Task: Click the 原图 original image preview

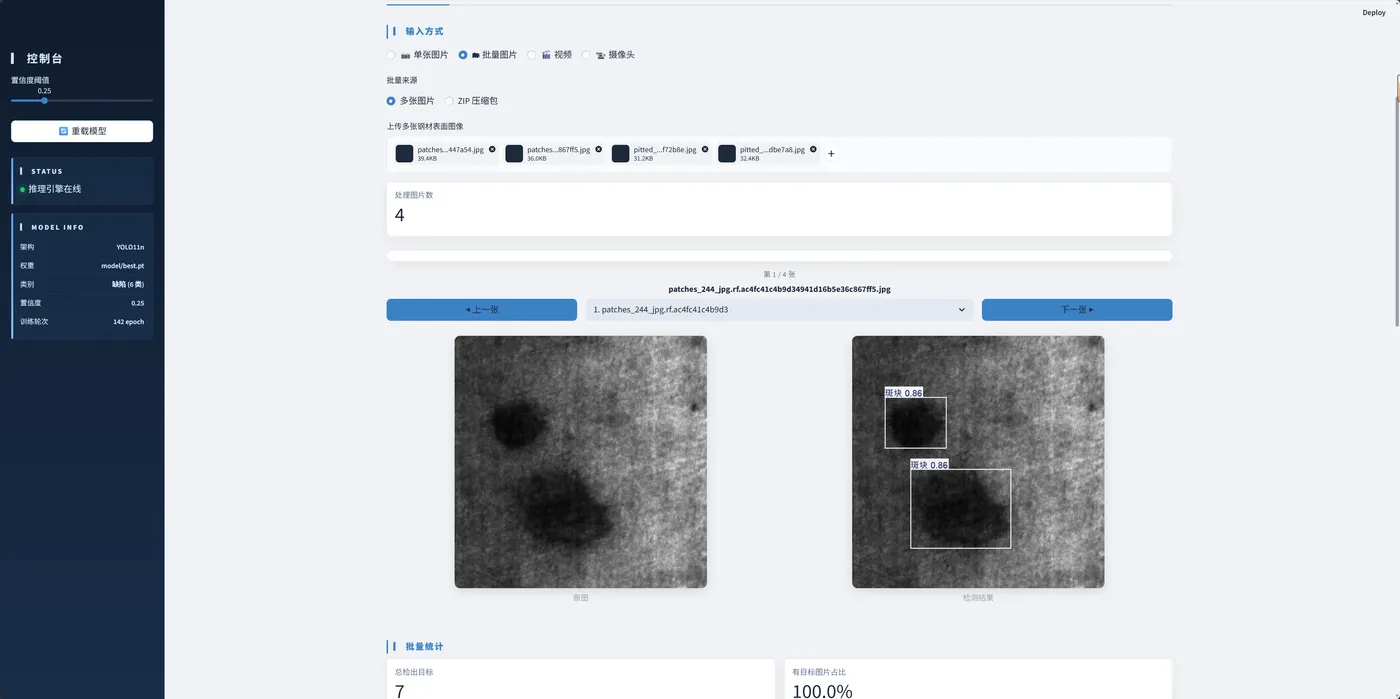Action: tap(581, 462)
